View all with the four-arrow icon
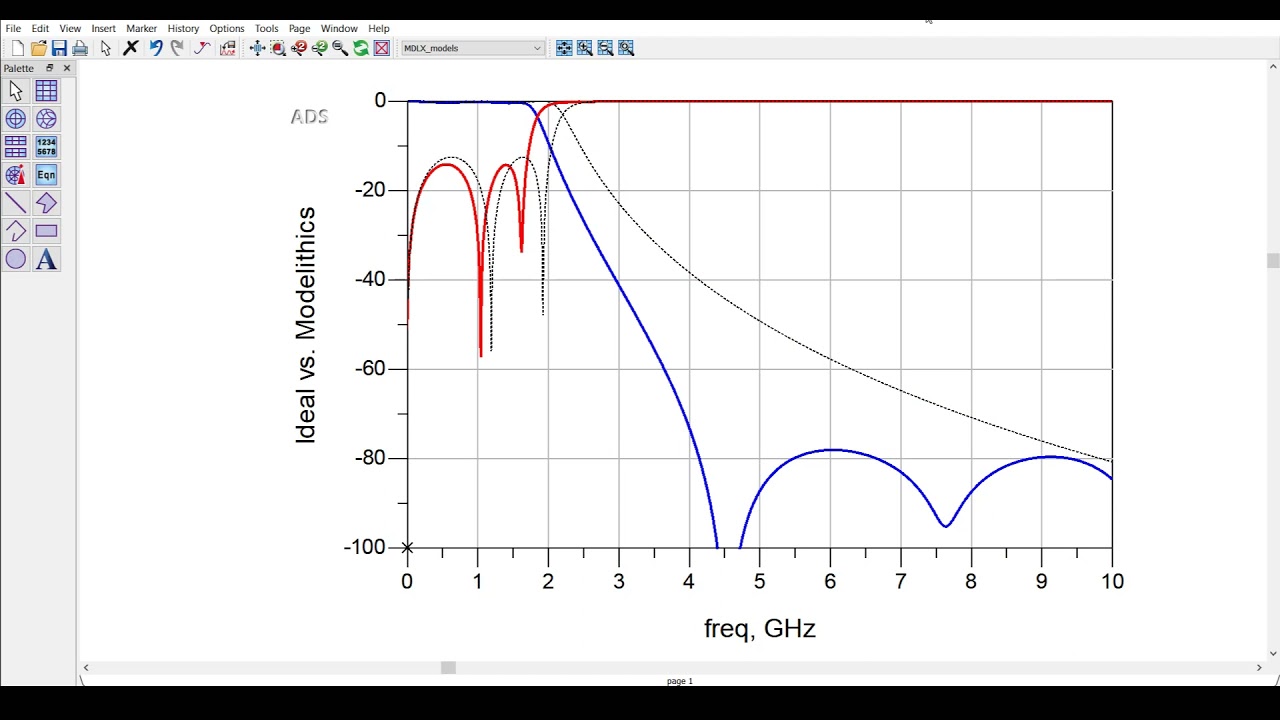 [x=257, y=48]
